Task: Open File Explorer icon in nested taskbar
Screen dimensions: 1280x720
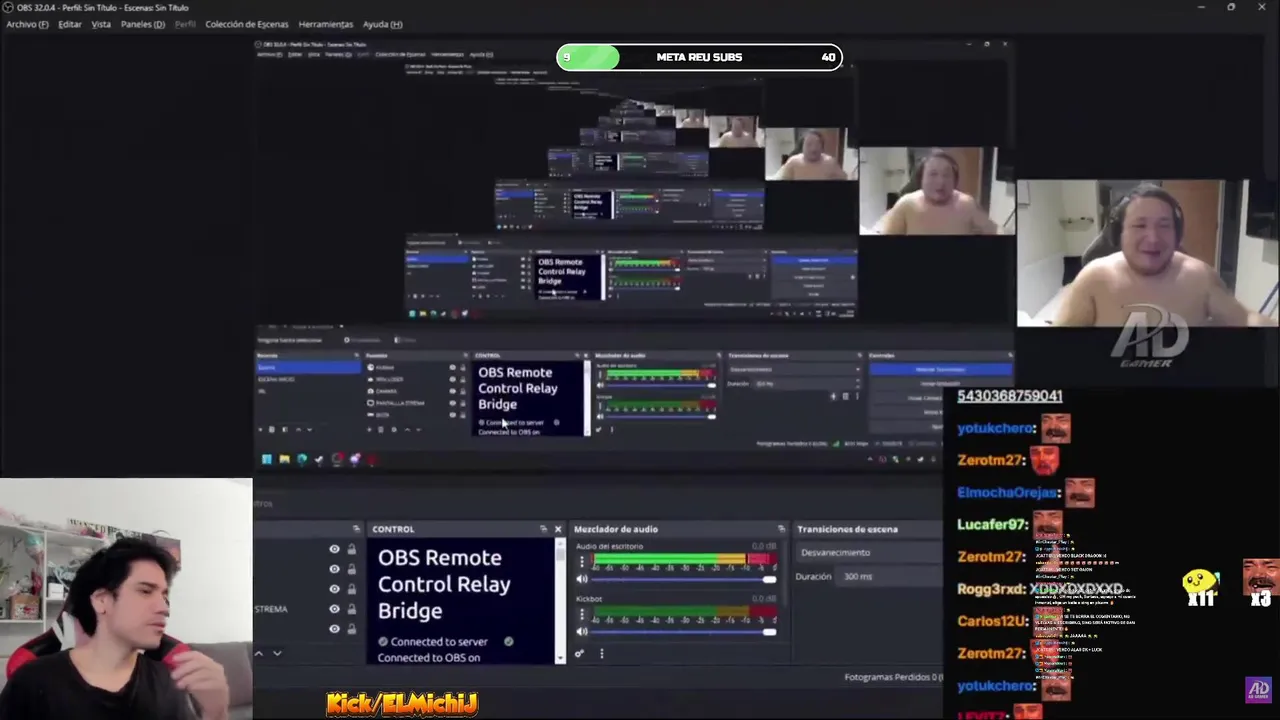Action: coord(284,459)
